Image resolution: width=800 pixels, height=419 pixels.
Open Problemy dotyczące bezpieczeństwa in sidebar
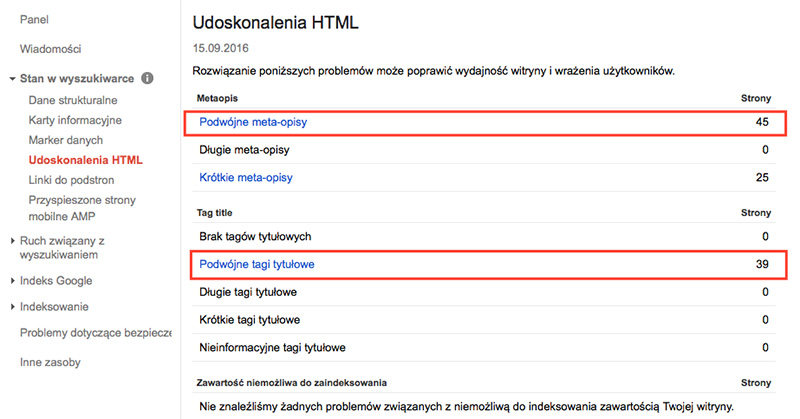[95, 332]
